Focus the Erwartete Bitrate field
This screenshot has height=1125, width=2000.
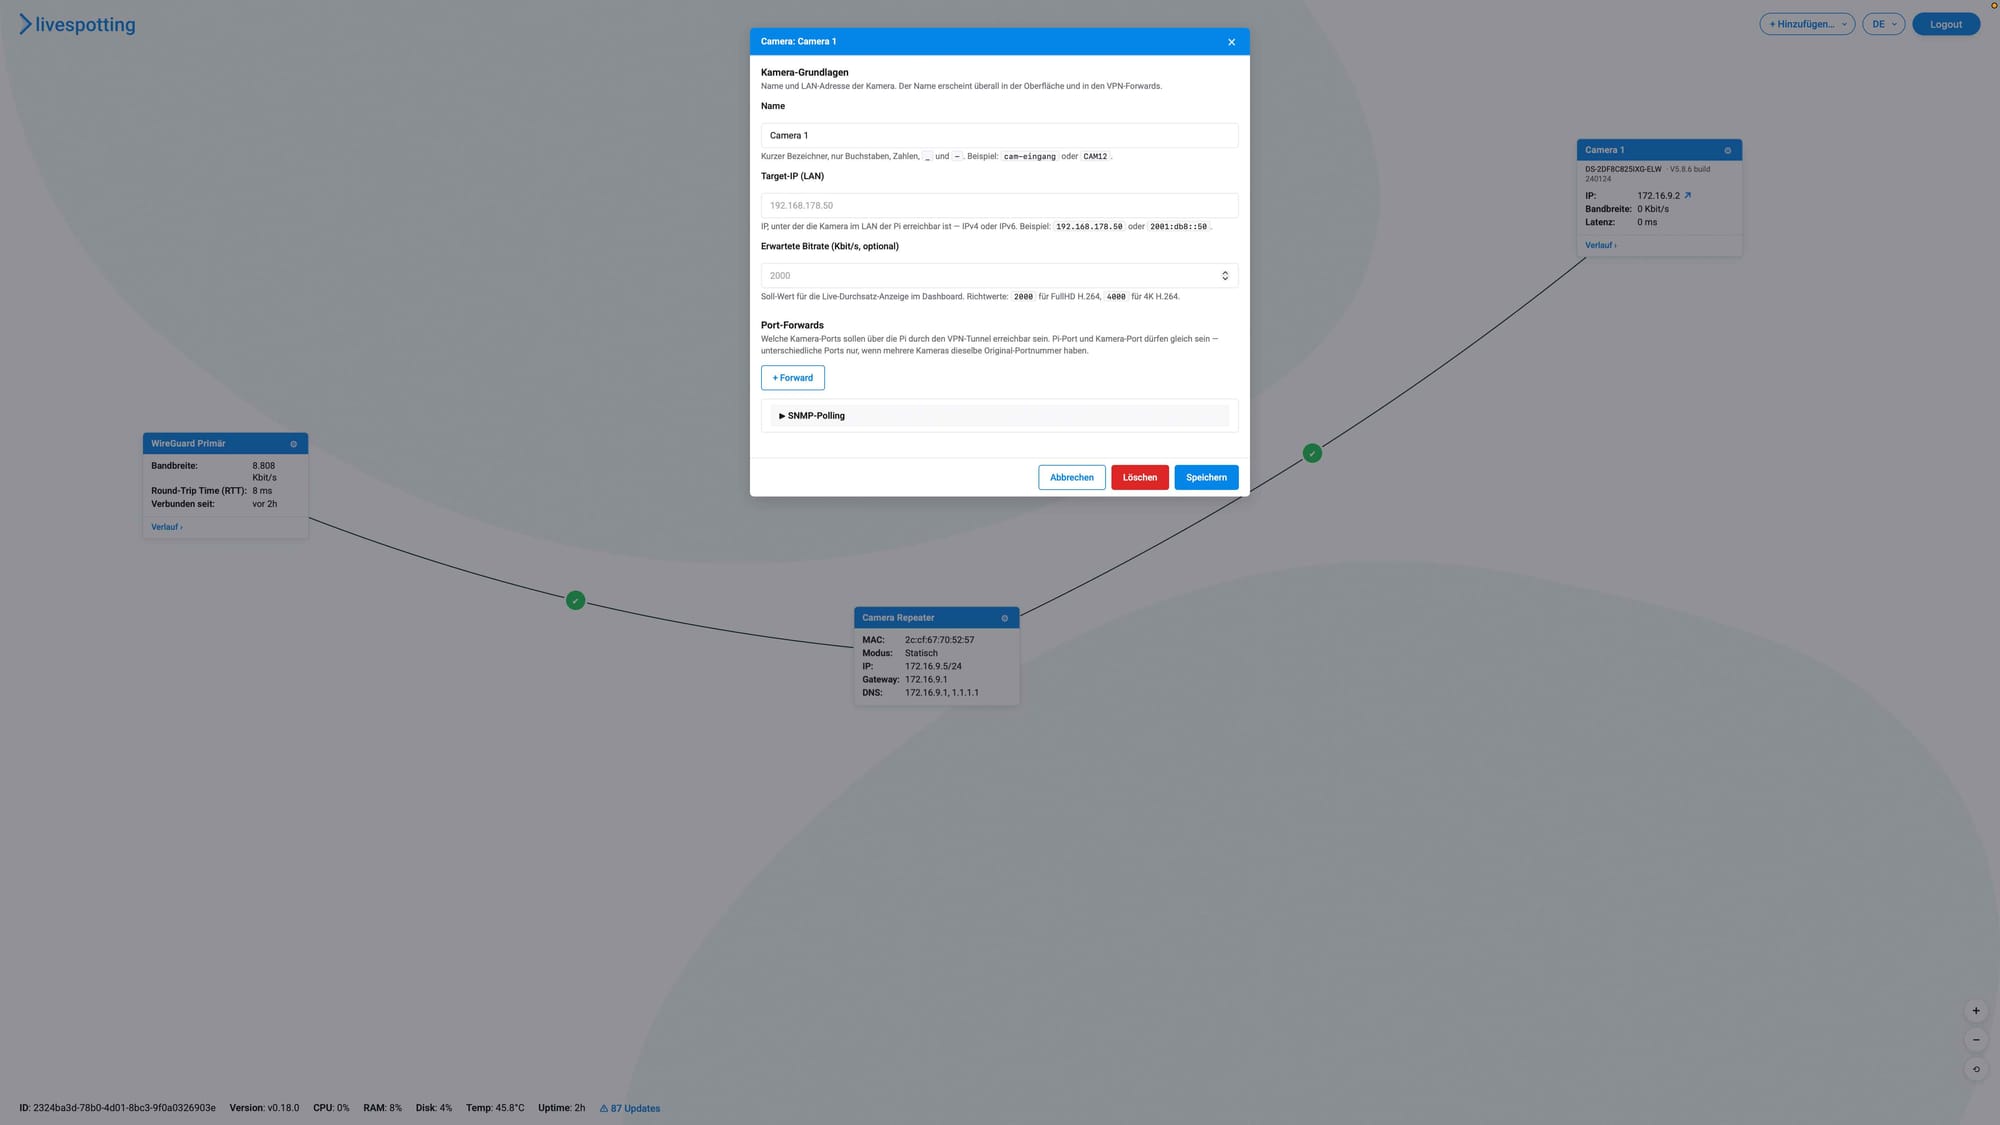click(999, 276)
